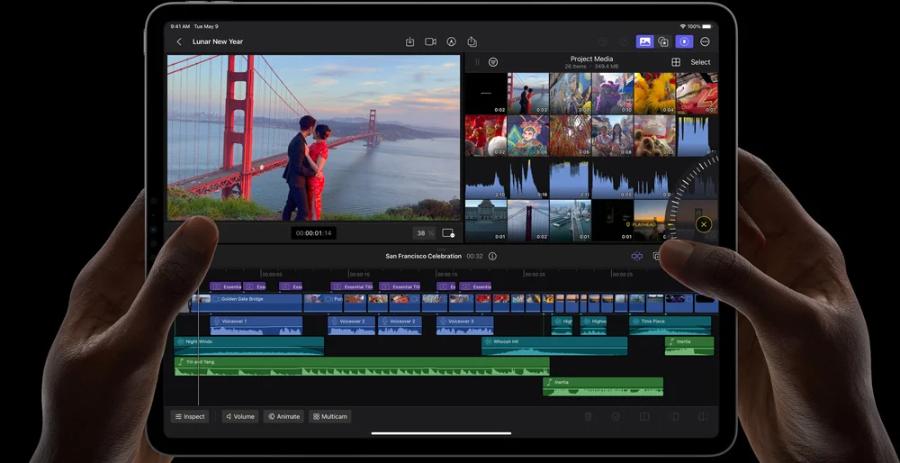
Task: Select the purple lion costume thumbnail
Action: point(612,93)
